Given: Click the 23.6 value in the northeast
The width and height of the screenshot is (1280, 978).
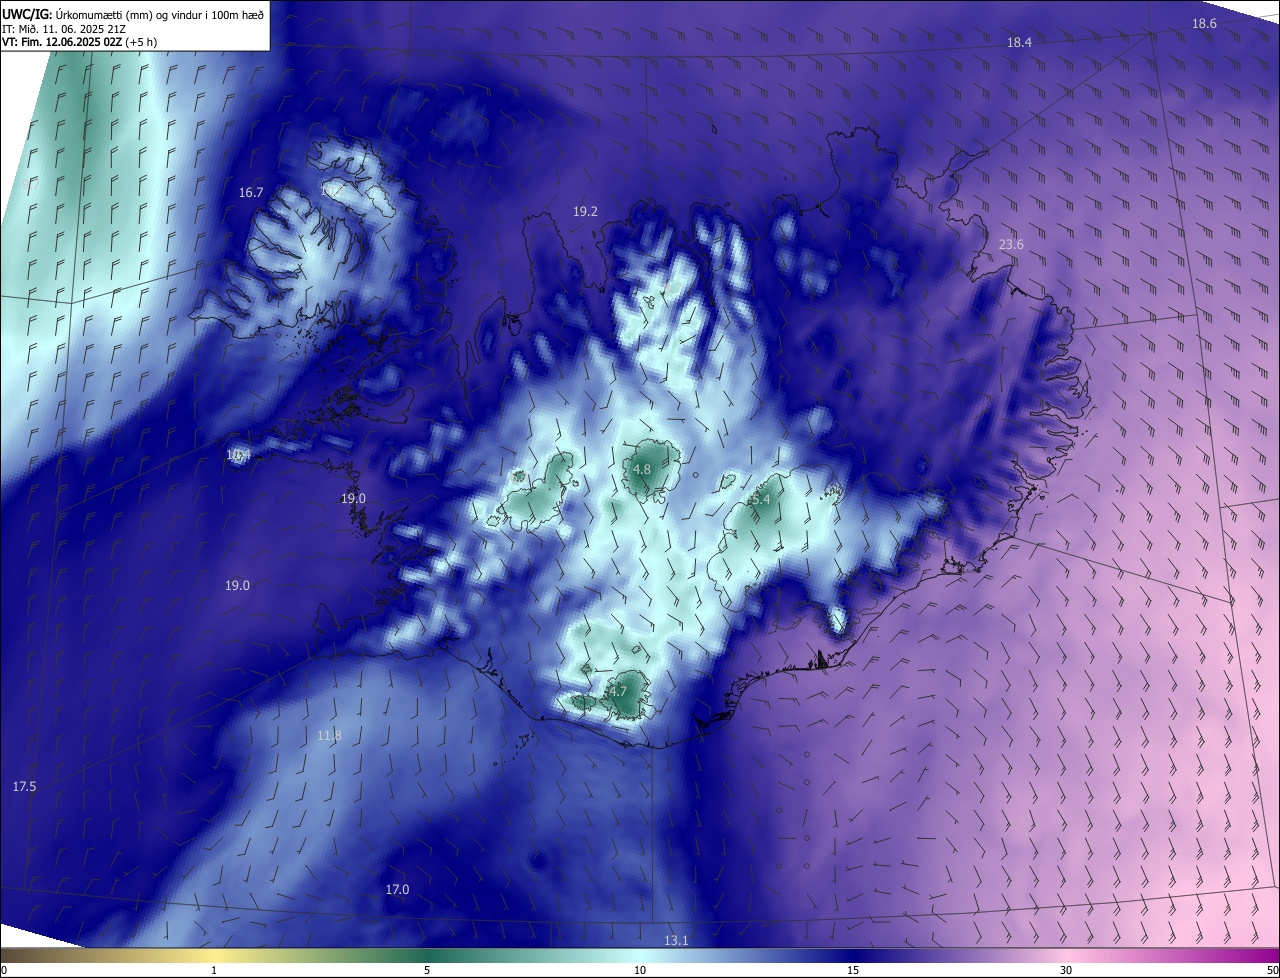Looking at the screenshot, I should [x=1011, y=245].
